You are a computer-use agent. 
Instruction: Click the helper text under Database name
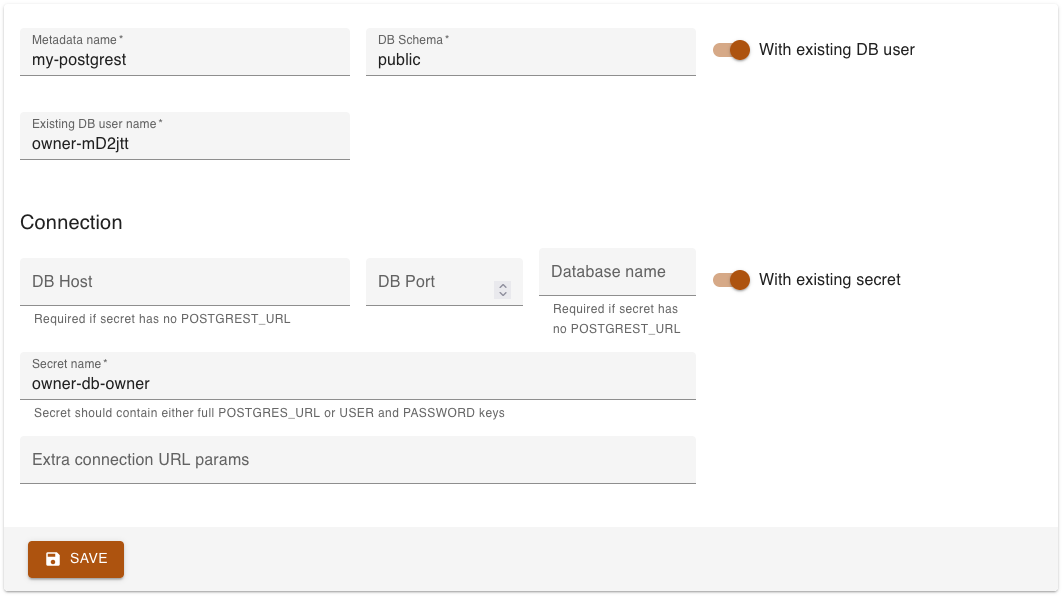(x=616, y=319)
